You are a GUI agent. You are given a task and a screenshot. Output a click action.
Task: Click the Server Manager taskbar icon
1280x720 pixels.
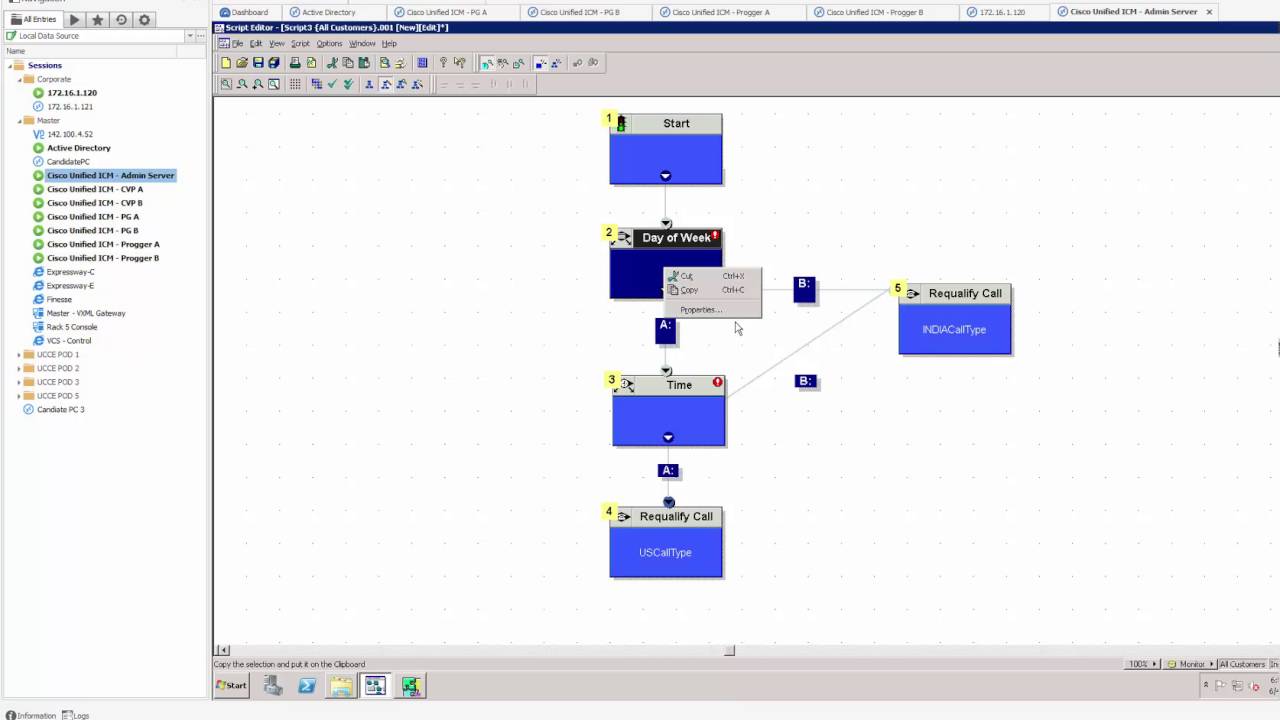273,686
